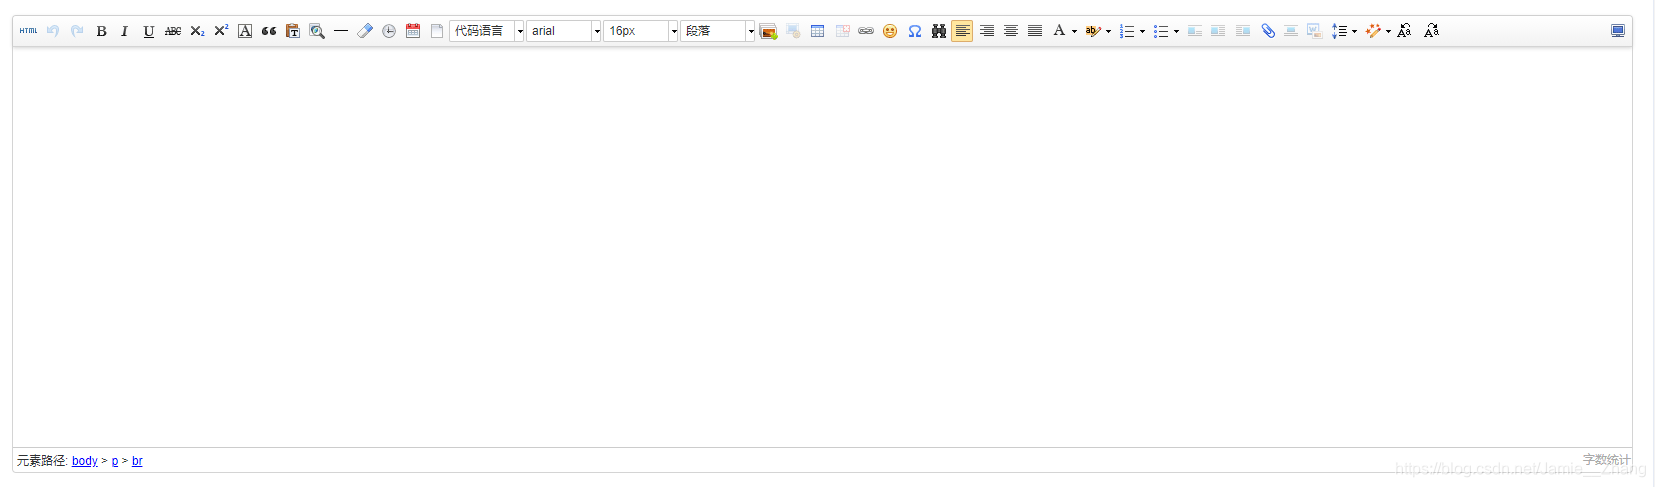The image size is (1655, 487).
Task: Insert a bulleted list
Action: [x=1160, y=31]
